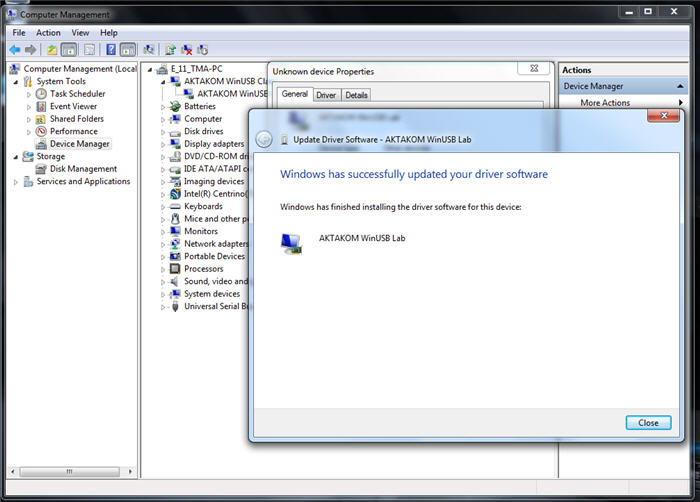Select Display adapters in device list
Screen dimensions: 700x502
(214, 144)
